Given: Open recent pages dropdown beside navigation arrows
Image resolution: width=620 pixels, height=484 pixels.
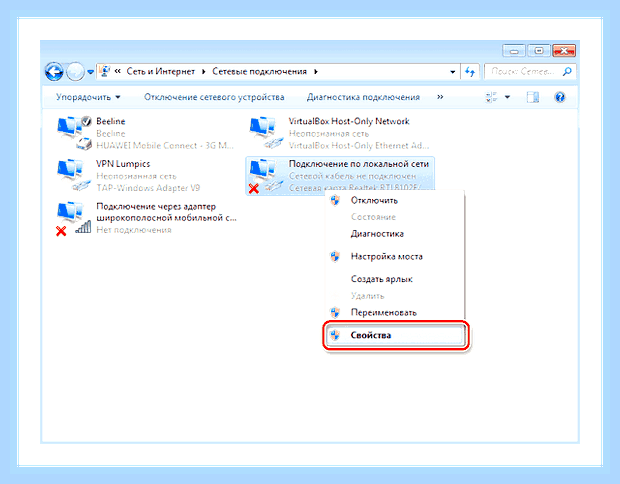Looking at the screenshot, I should coord(91,72).
